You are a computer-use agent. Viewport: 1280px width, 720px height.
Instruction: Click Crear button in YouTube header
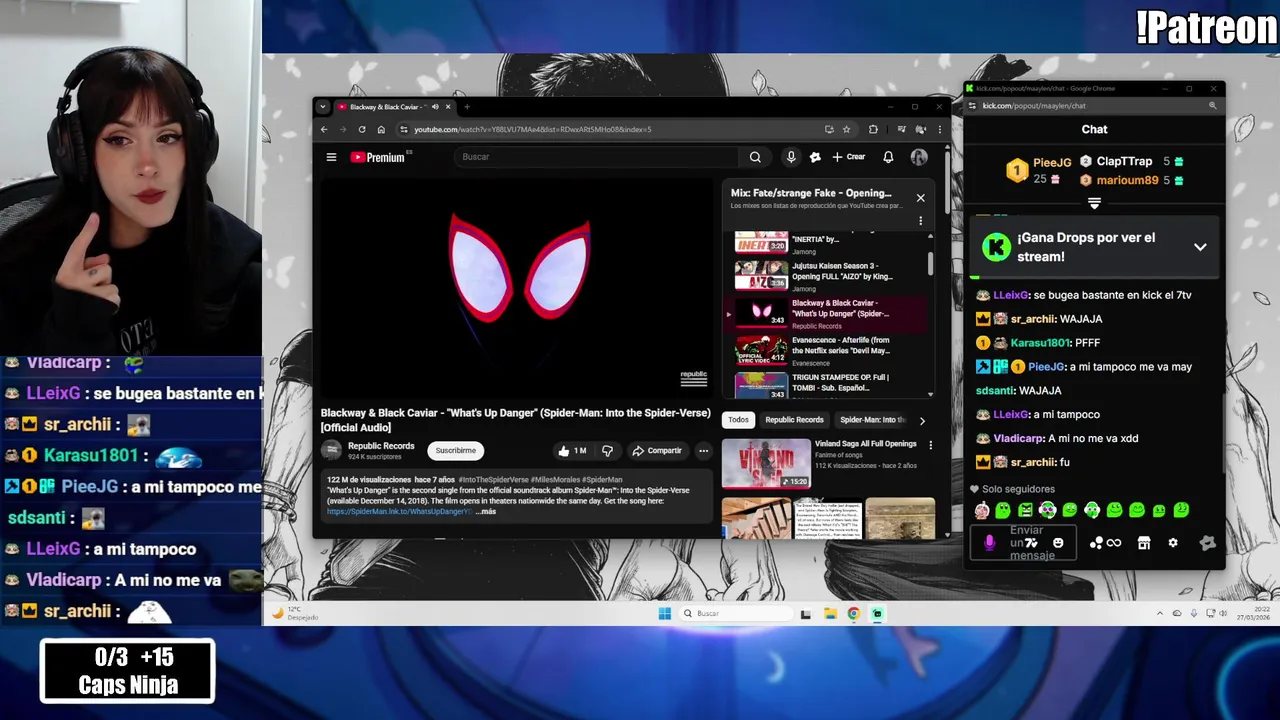tap(849, 157)
